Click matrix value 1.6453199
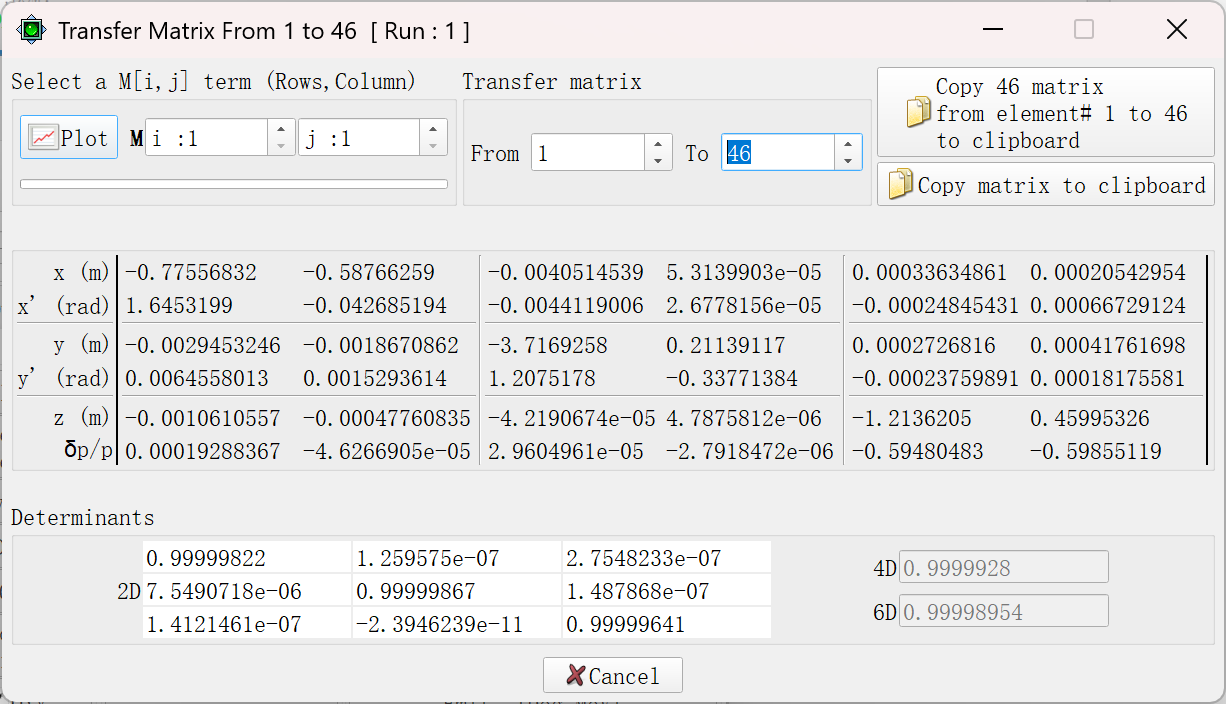The height and width of the screenshot is (704, 1226). pos(178,305)
